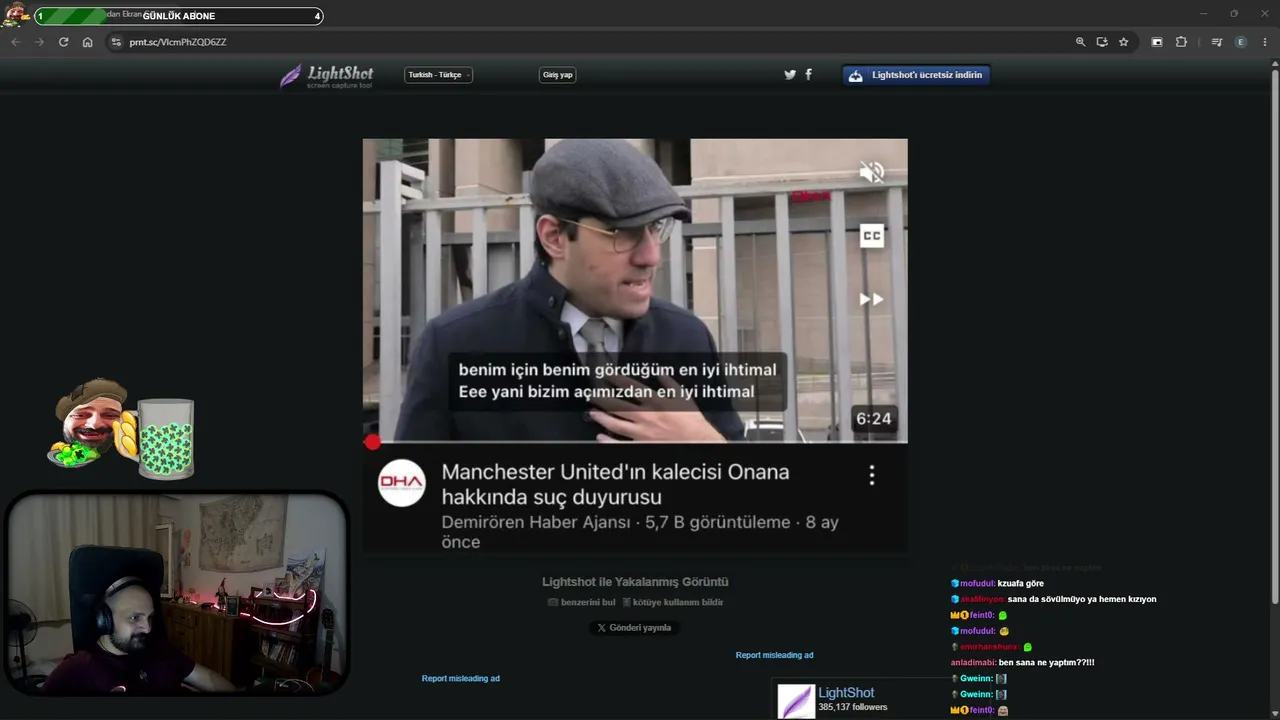This screenshot has height=720, width=1280.
Task: Click the CC captions icon in the screenshot
Action: coord(872,236)
